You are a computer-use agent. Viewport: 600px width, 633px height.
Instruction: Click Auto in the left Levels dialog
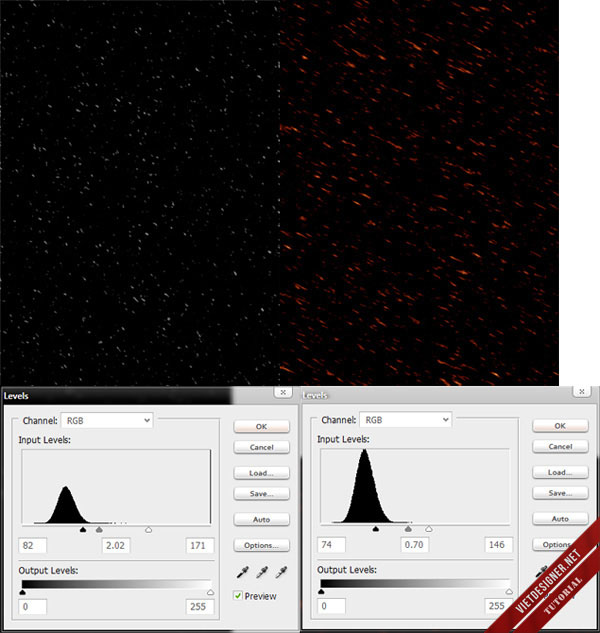261,520
